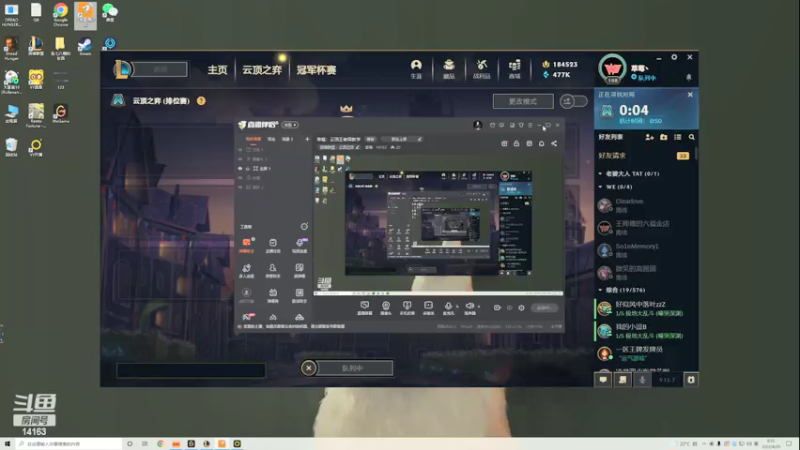Click the notification bell icon

(688, 78)
